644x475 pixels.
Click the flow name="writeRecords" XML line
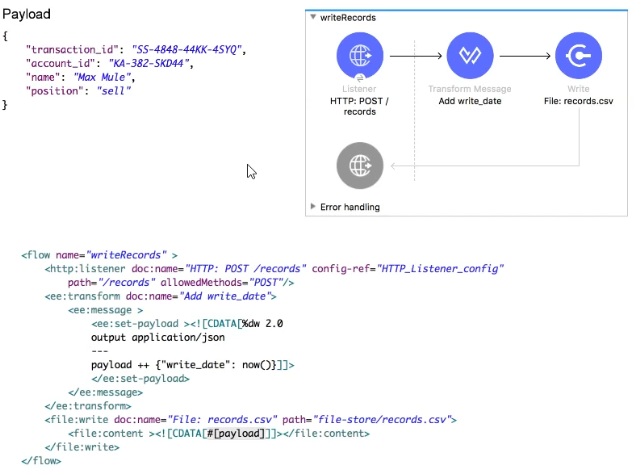[x=100, y=255]
